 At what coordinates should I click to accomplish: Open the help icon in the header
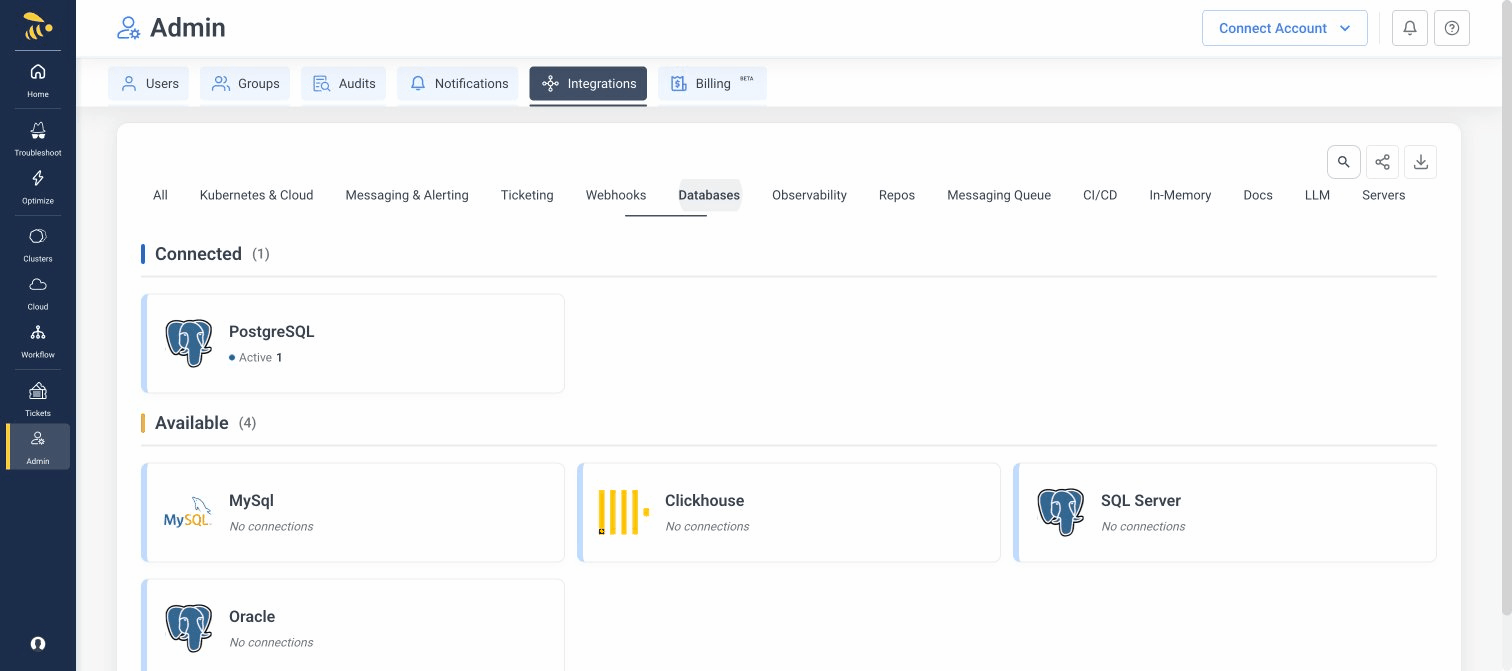point(1452,28)
